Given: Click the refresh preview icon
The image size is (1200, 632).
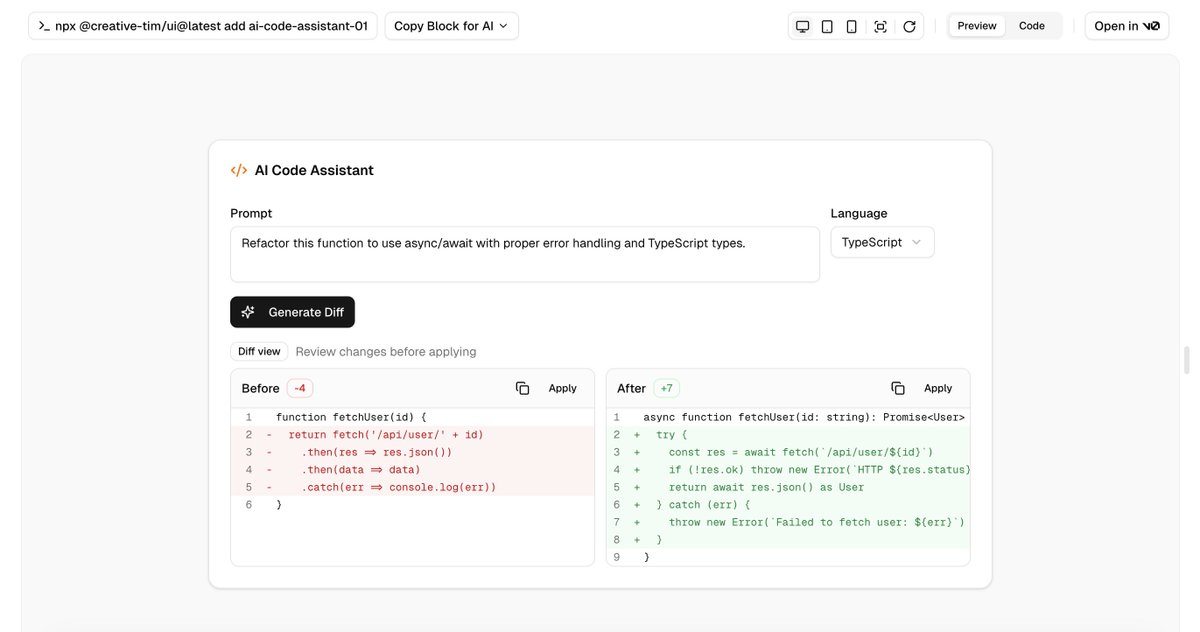Looking at the screenshot, I should [x=909, y=26].
